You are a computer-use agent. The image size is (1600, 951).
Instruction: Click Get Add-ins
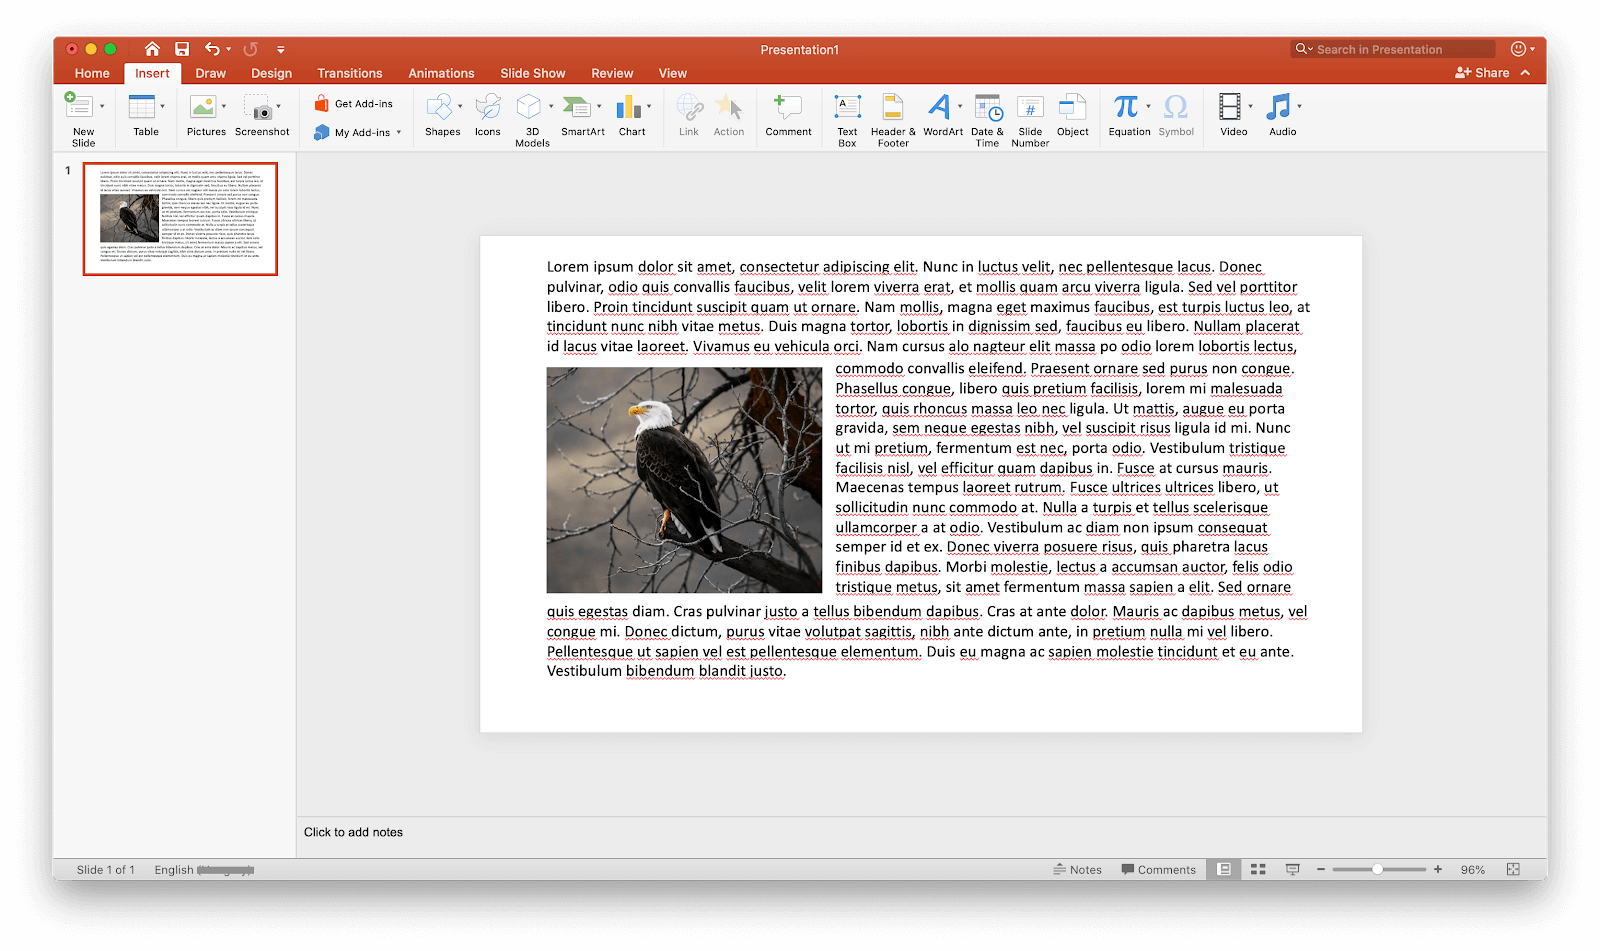tap(354, 104)
